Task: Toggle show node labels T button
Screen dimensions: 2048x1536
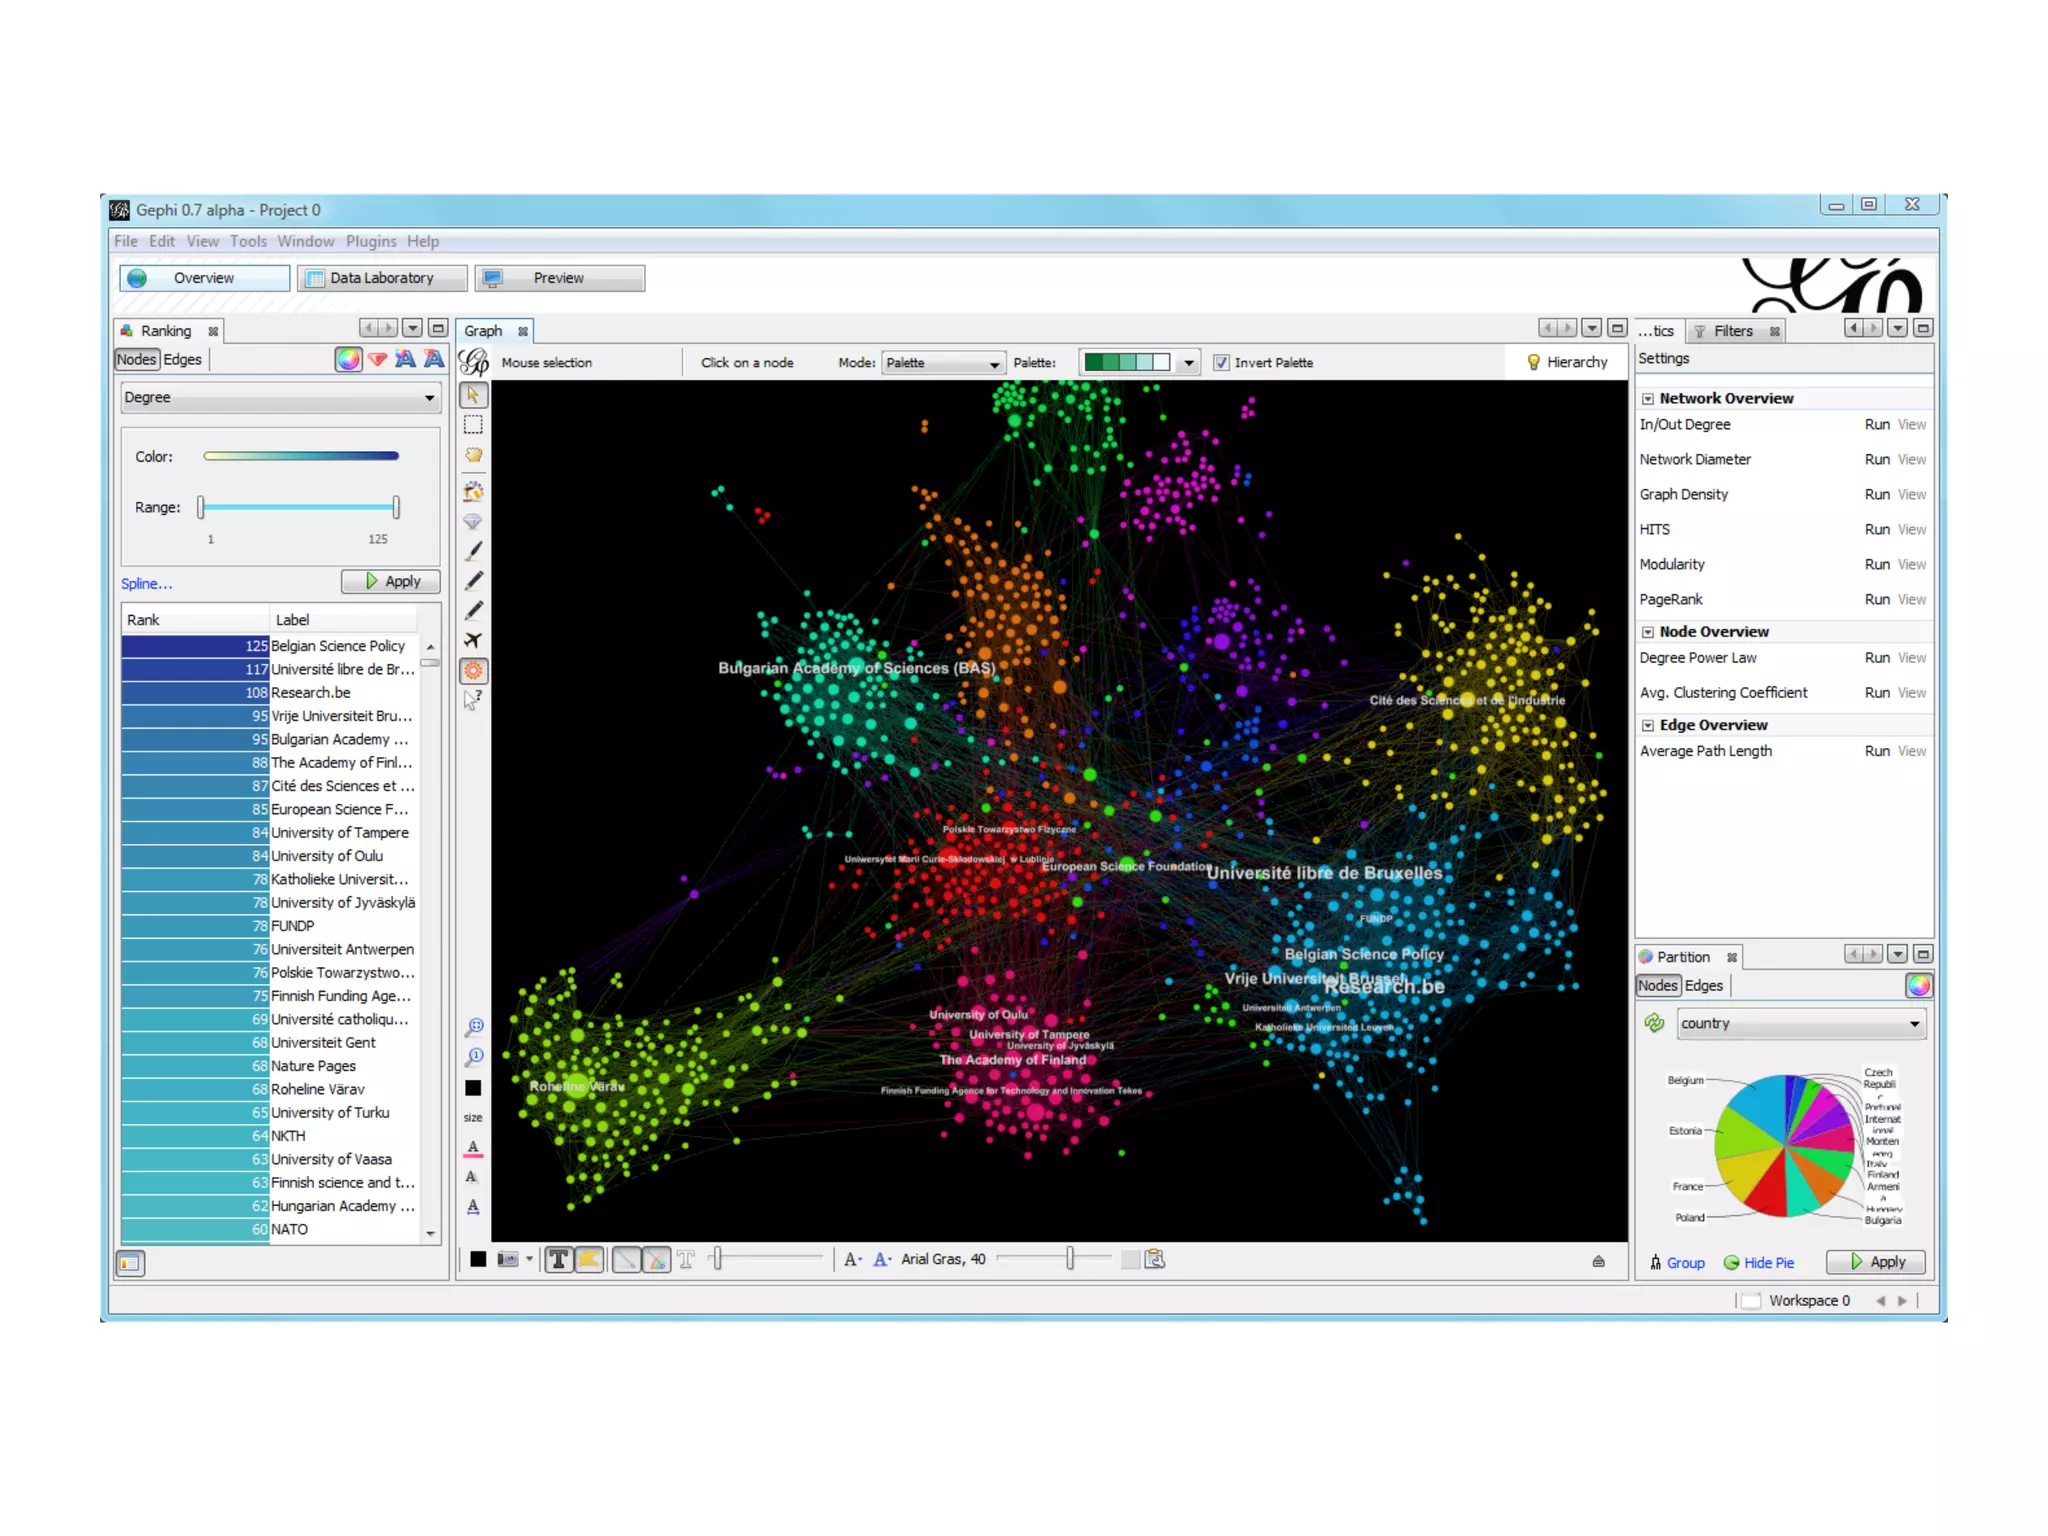Action: [x=559, y=1259]
